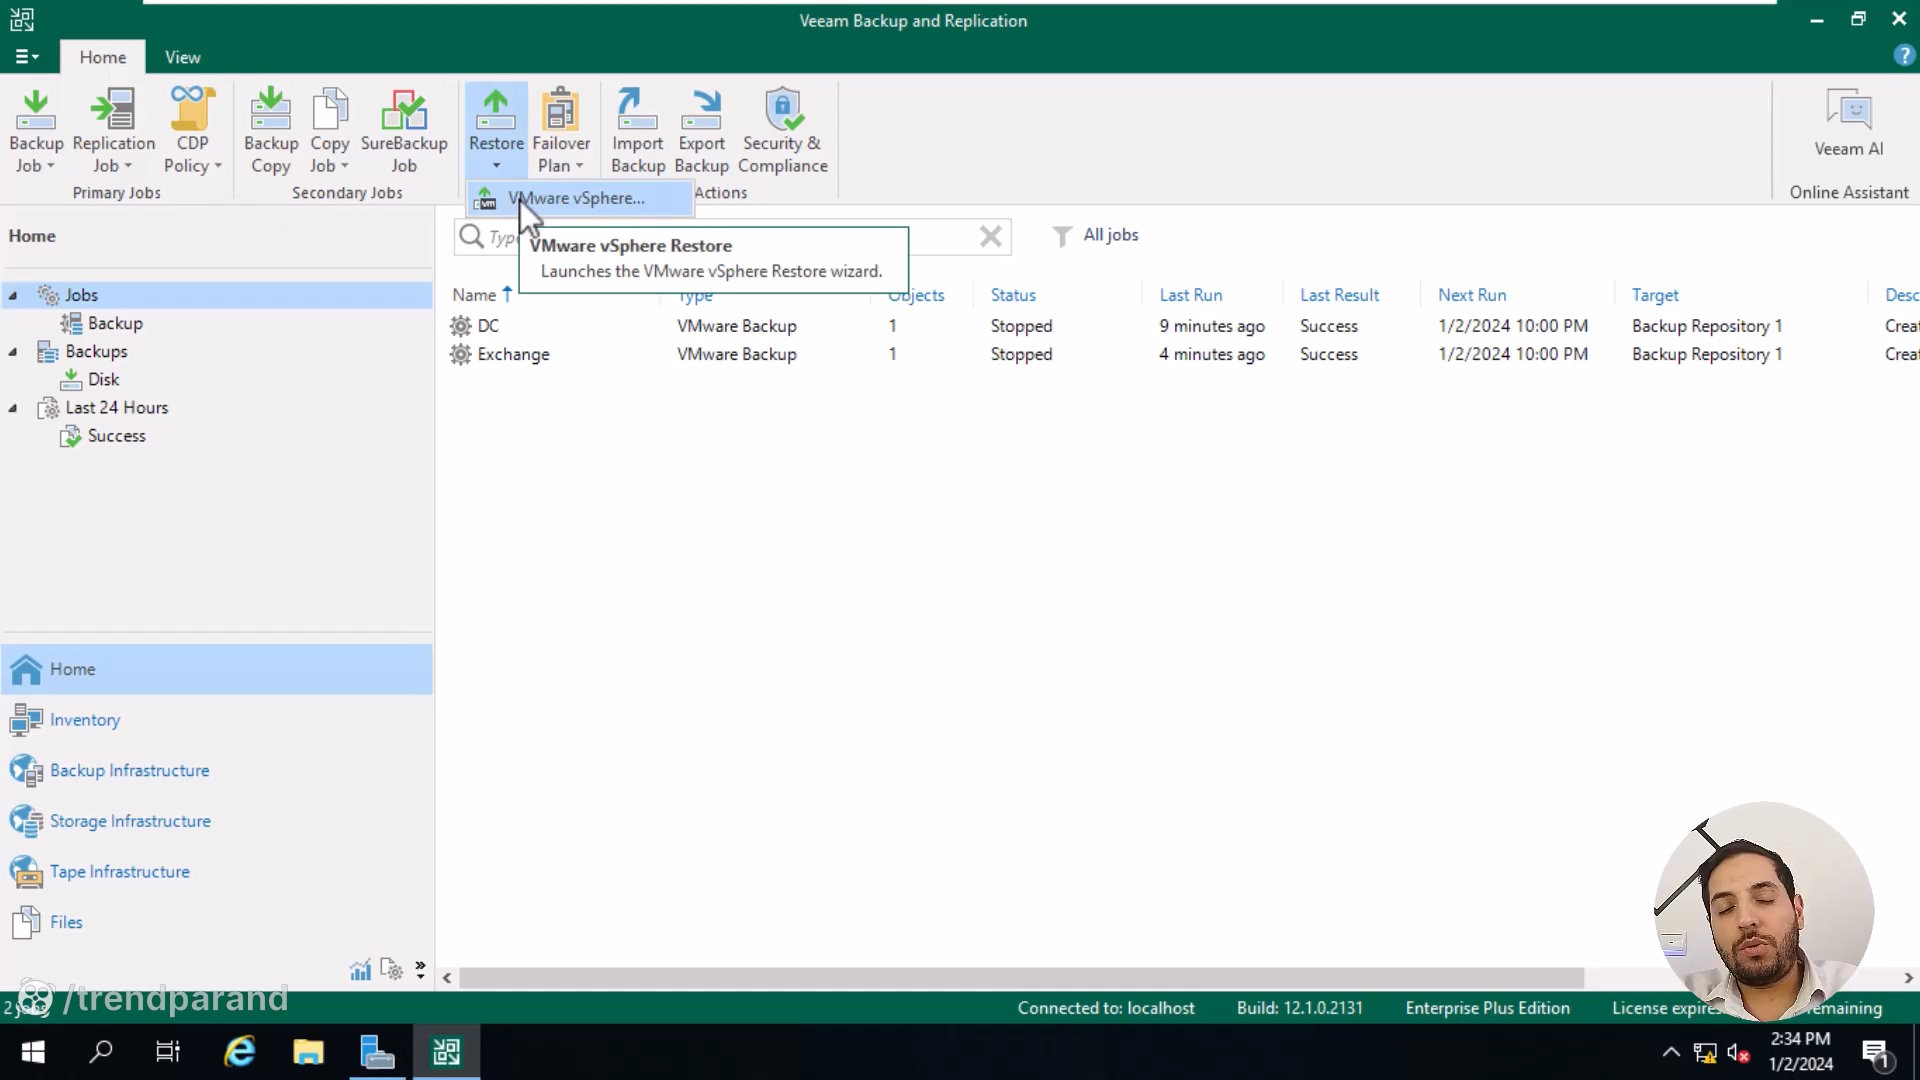This screenshot has height=1080, width=1920.
Task: Click the gear page icon below navigation
Action: coord(391,970)
